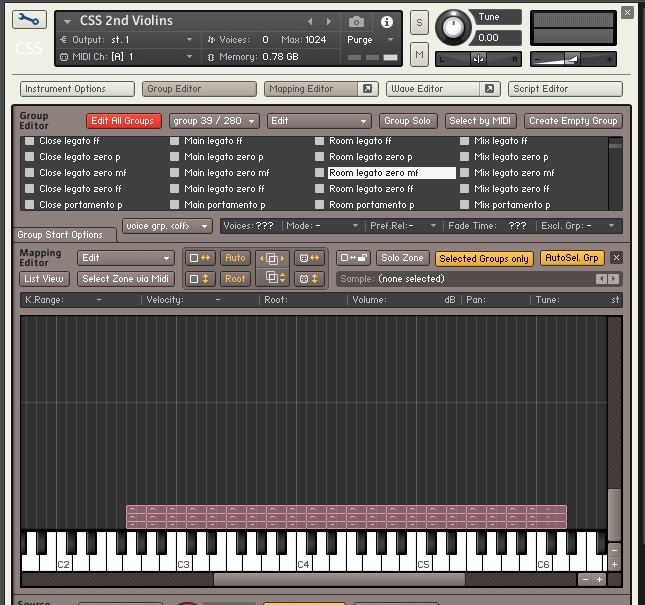Select next sample arrow

tap(613, 279)
